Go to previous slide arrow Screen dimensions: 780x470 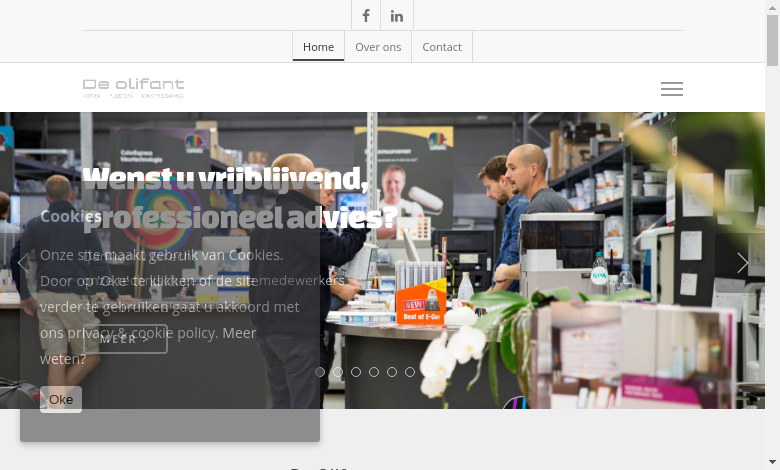(23, 263)
